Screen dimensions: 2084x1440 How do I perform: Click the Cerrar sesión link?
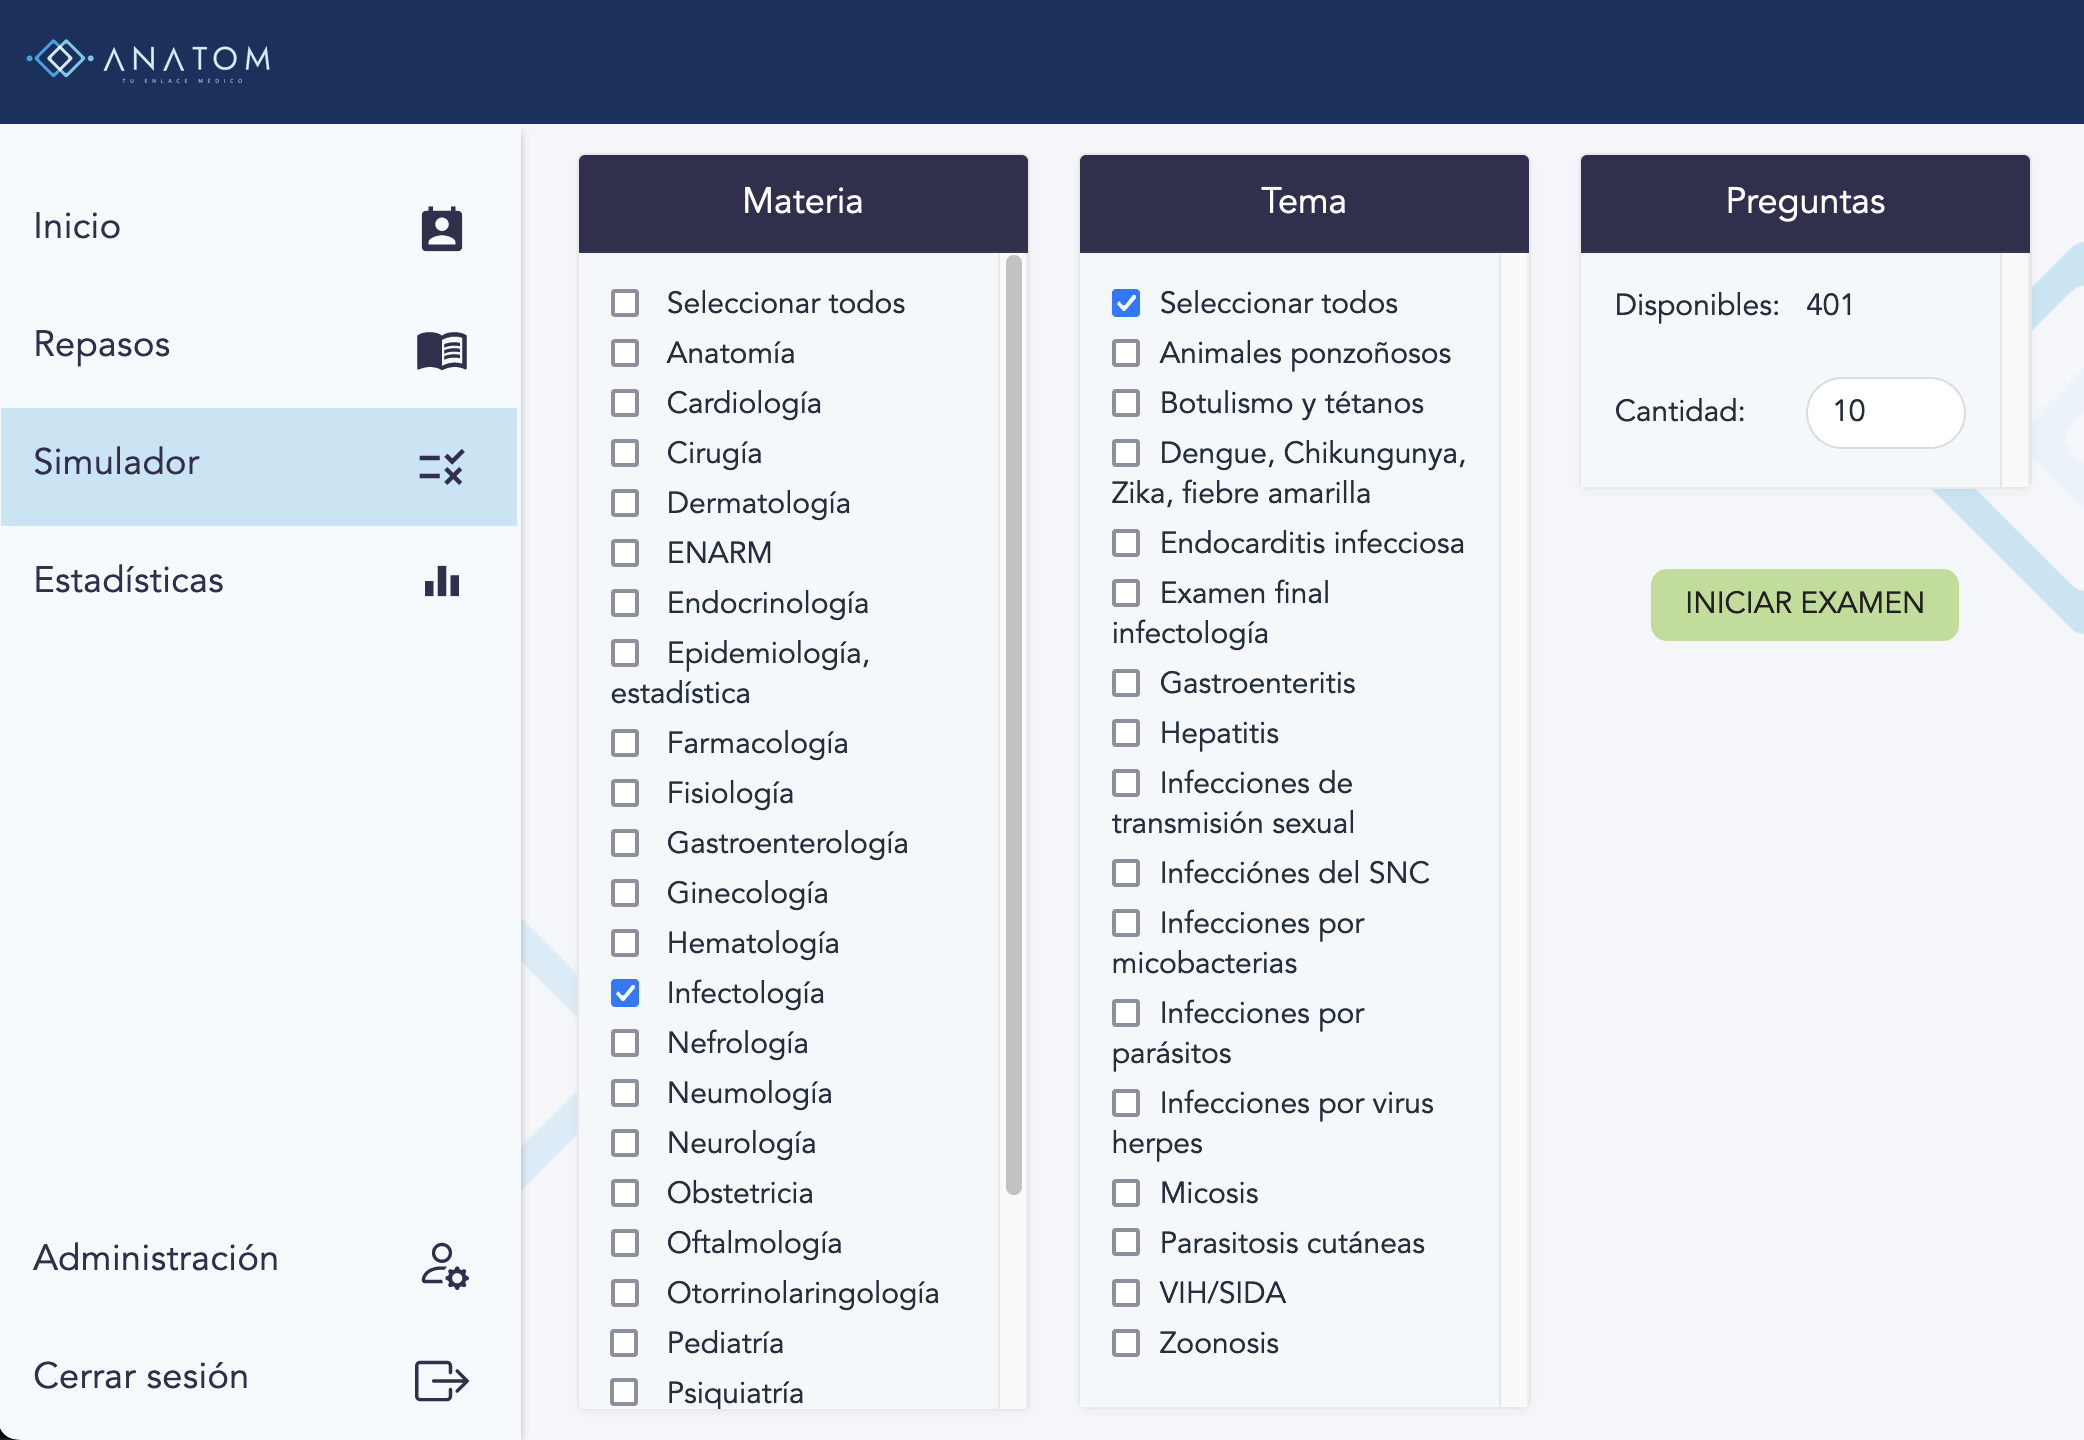pos(141,1377)
